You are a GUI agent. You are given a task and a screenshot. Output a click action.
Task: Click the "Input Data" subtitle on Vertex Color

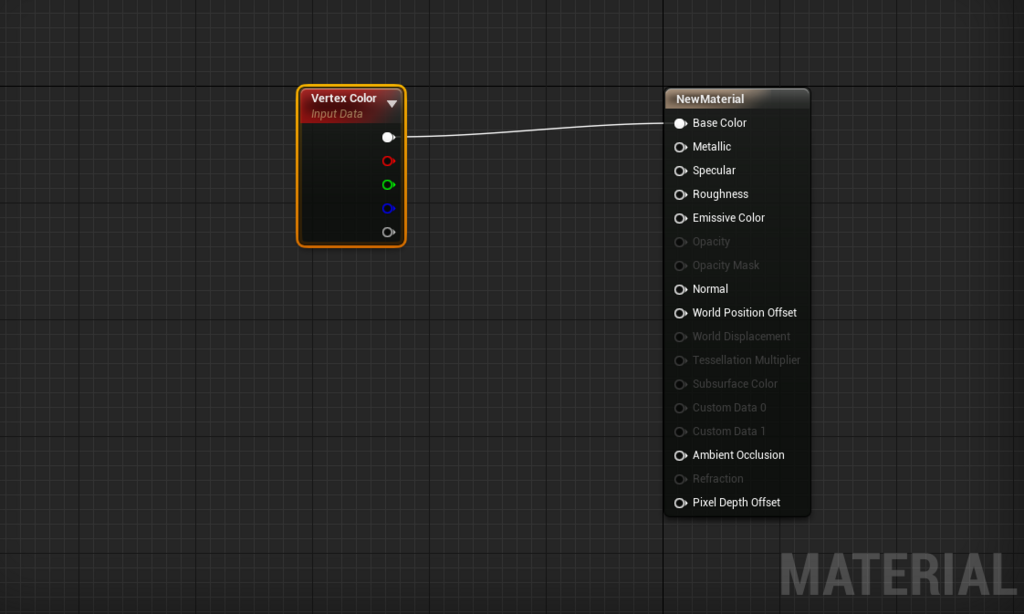336,114
